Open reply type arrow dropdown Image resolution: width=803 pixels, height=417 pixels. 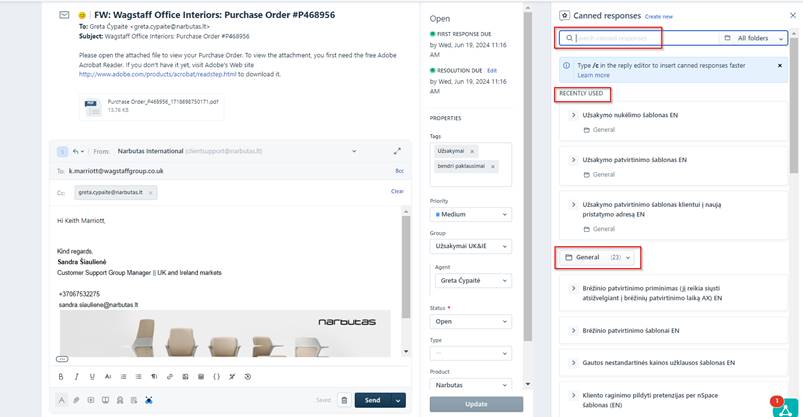78,152
